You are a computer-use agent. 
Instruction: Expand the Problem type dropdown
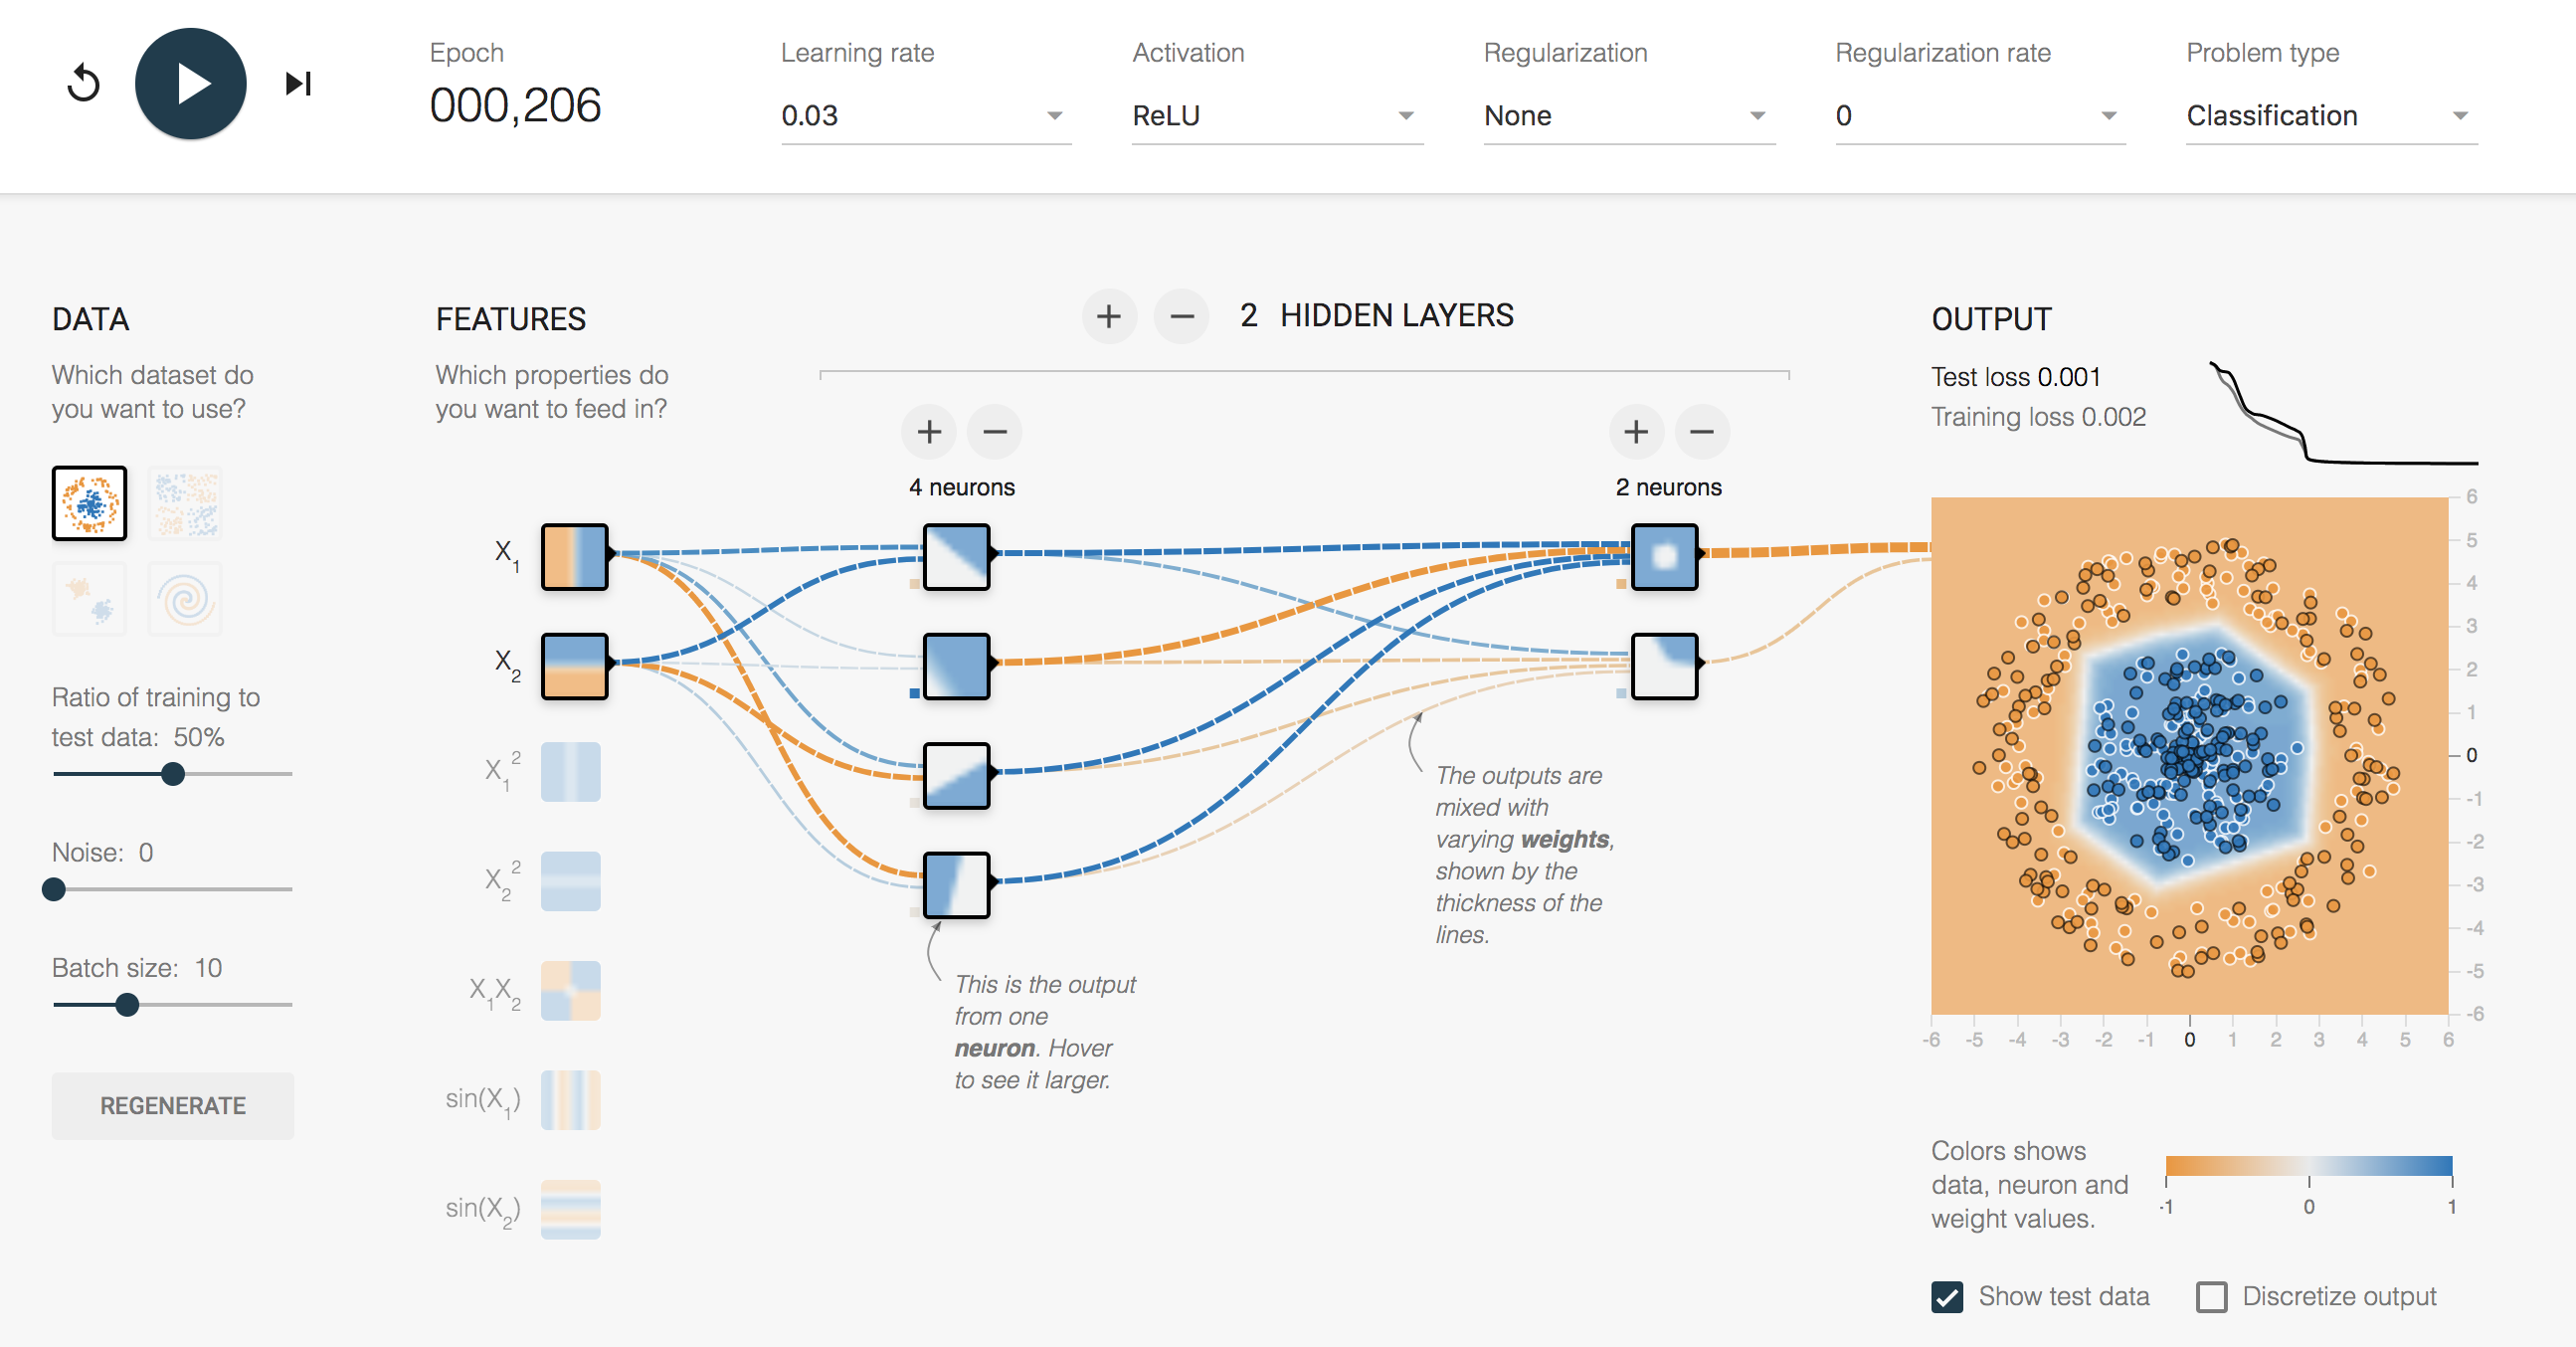click(2330, 116)
